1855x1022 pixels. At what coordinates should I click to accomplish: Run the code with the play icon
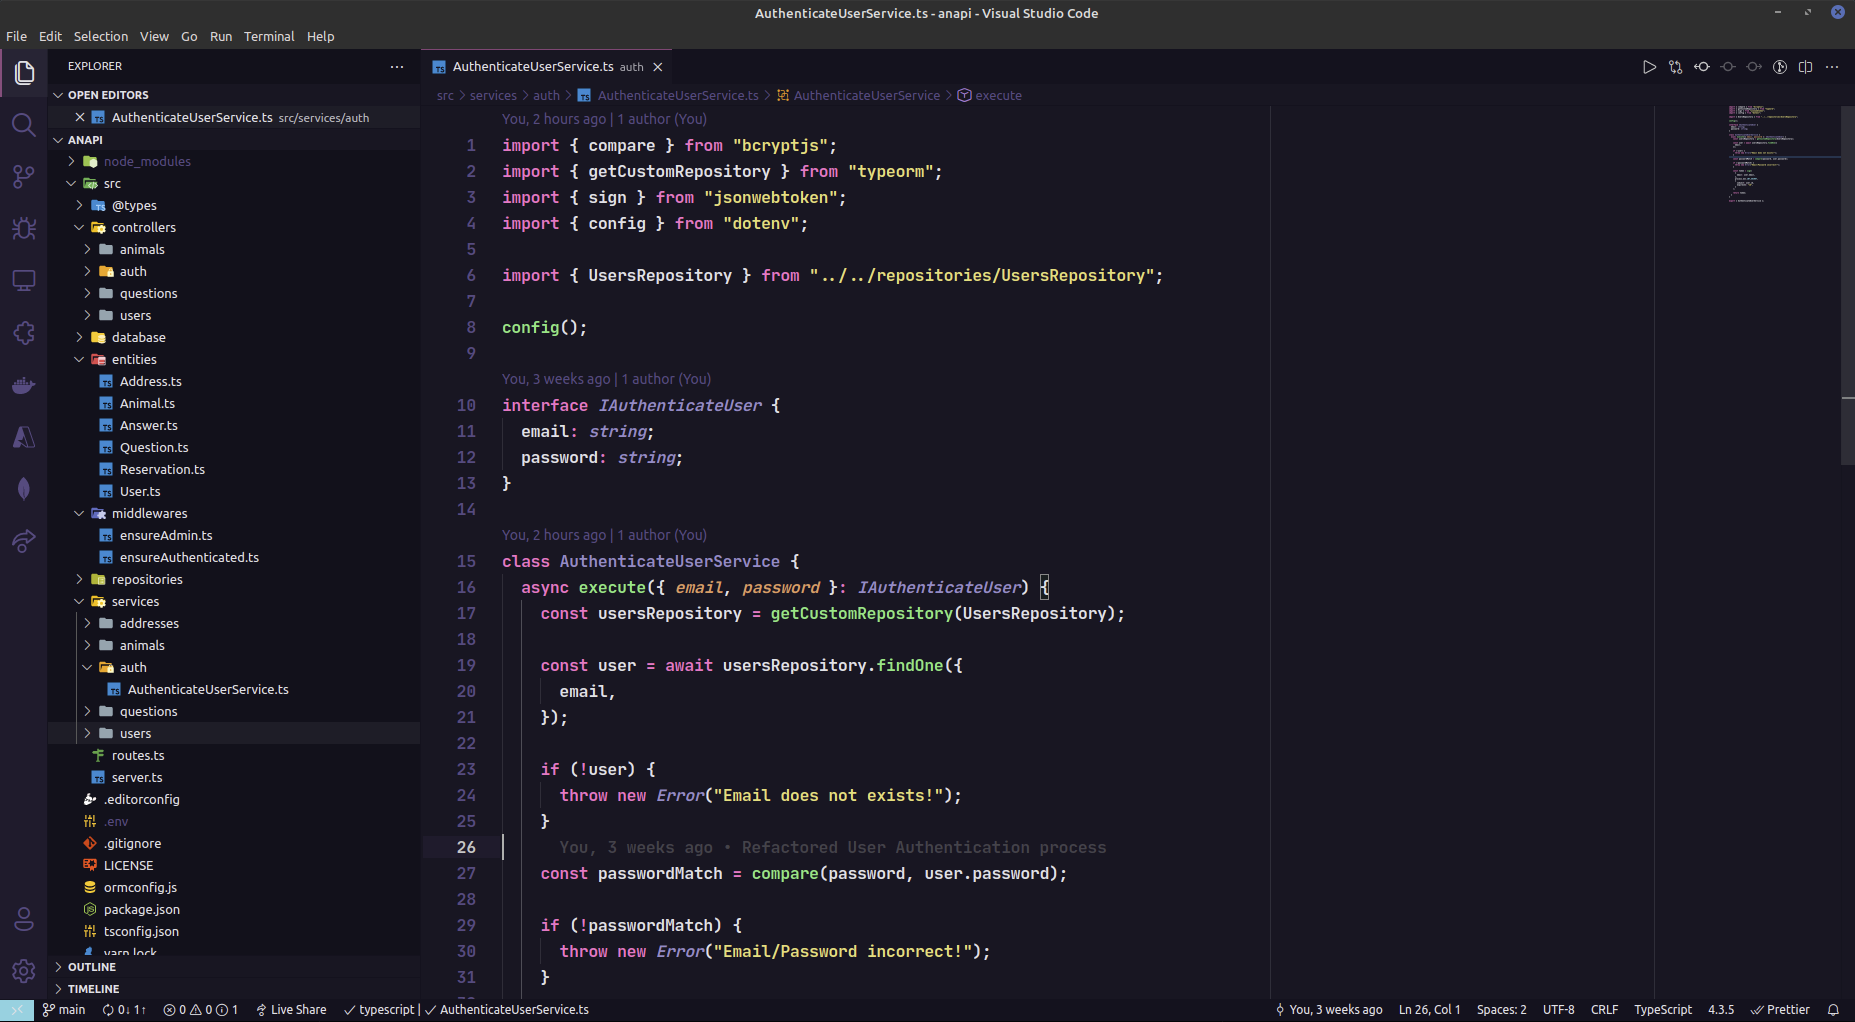point(1649,67)
